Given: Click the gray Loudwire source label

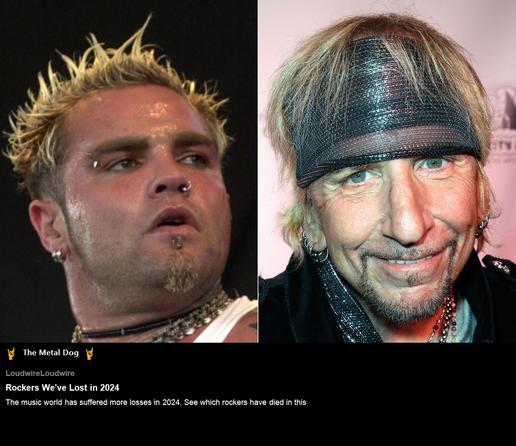Looking at the screenshot, I should (40, 373).
